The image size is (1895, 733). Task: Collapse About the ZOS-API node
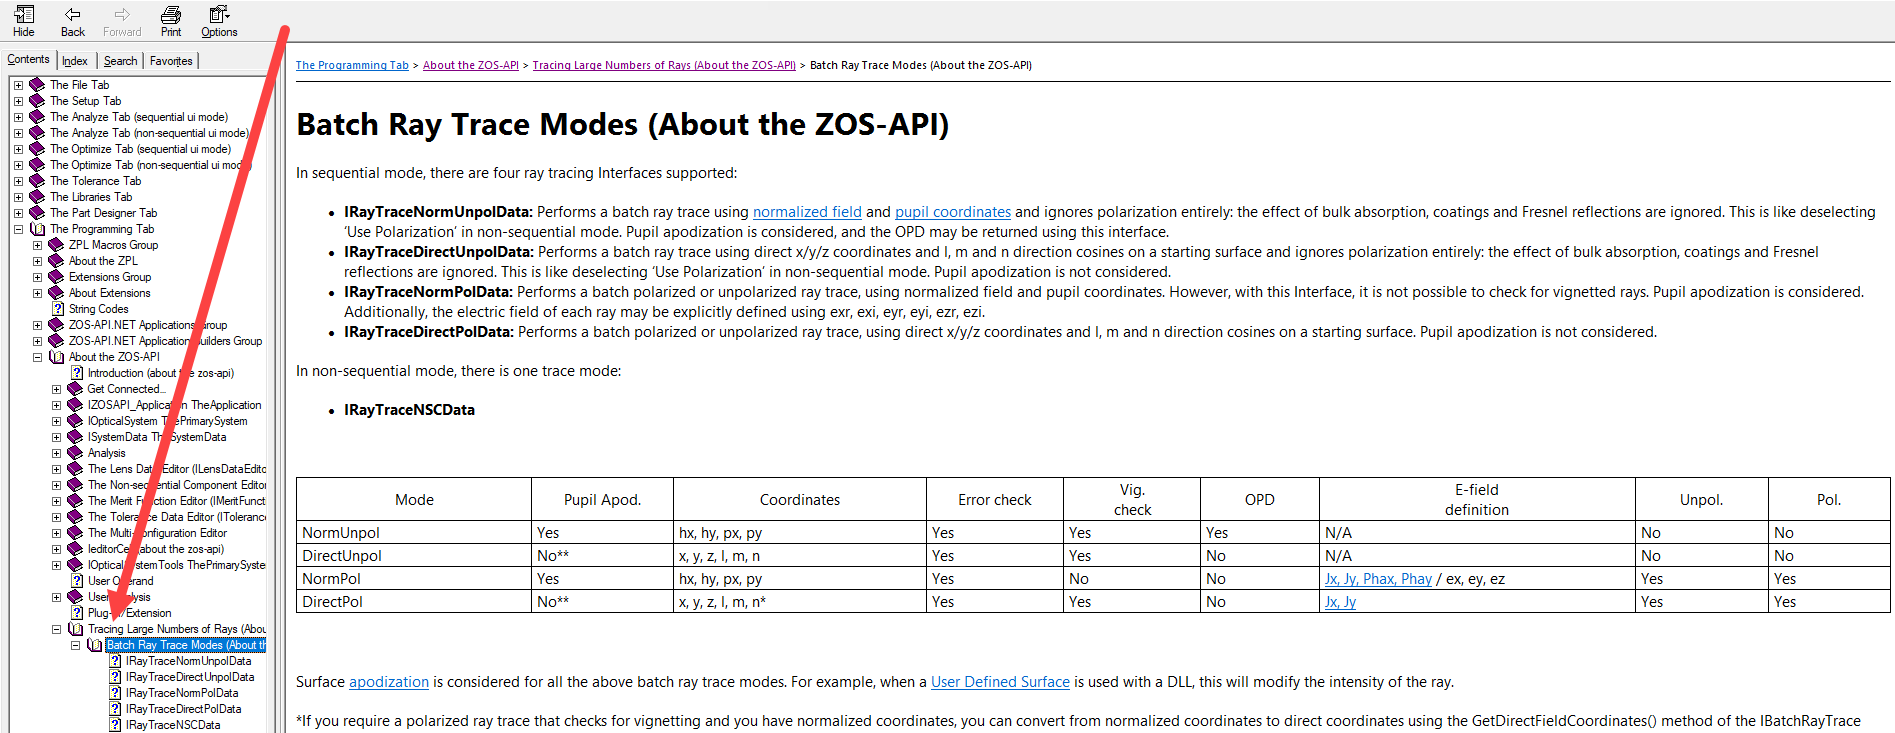tap(37, 357)
